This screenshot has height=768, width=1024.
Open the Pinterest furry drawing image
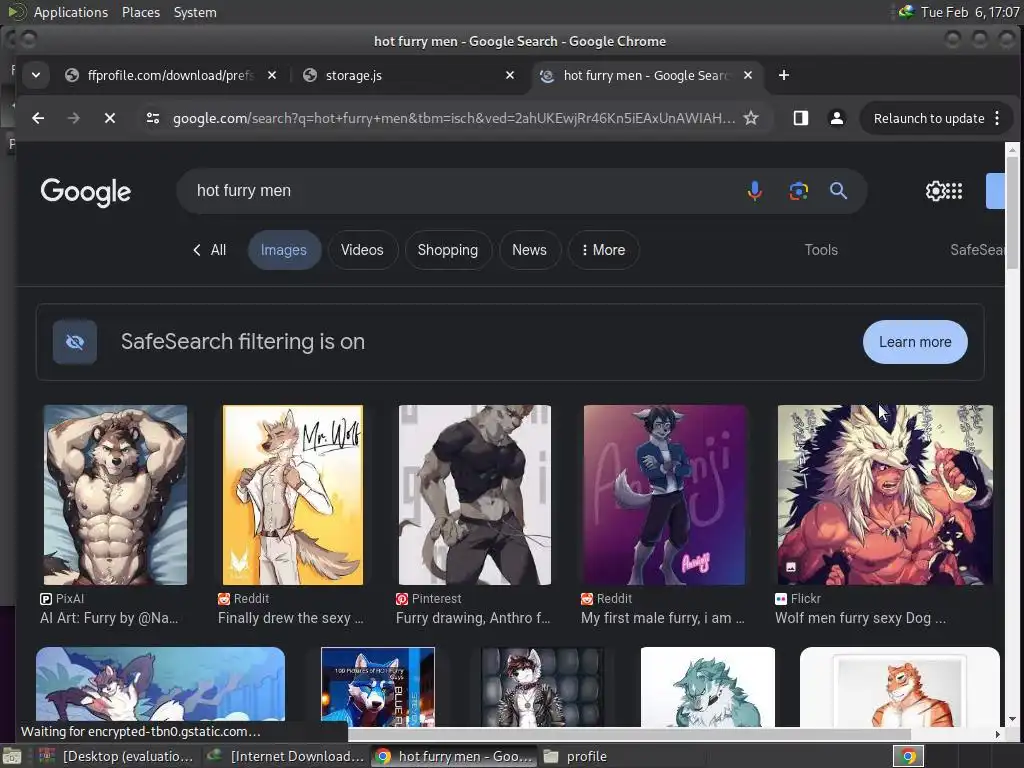(475, 494)
